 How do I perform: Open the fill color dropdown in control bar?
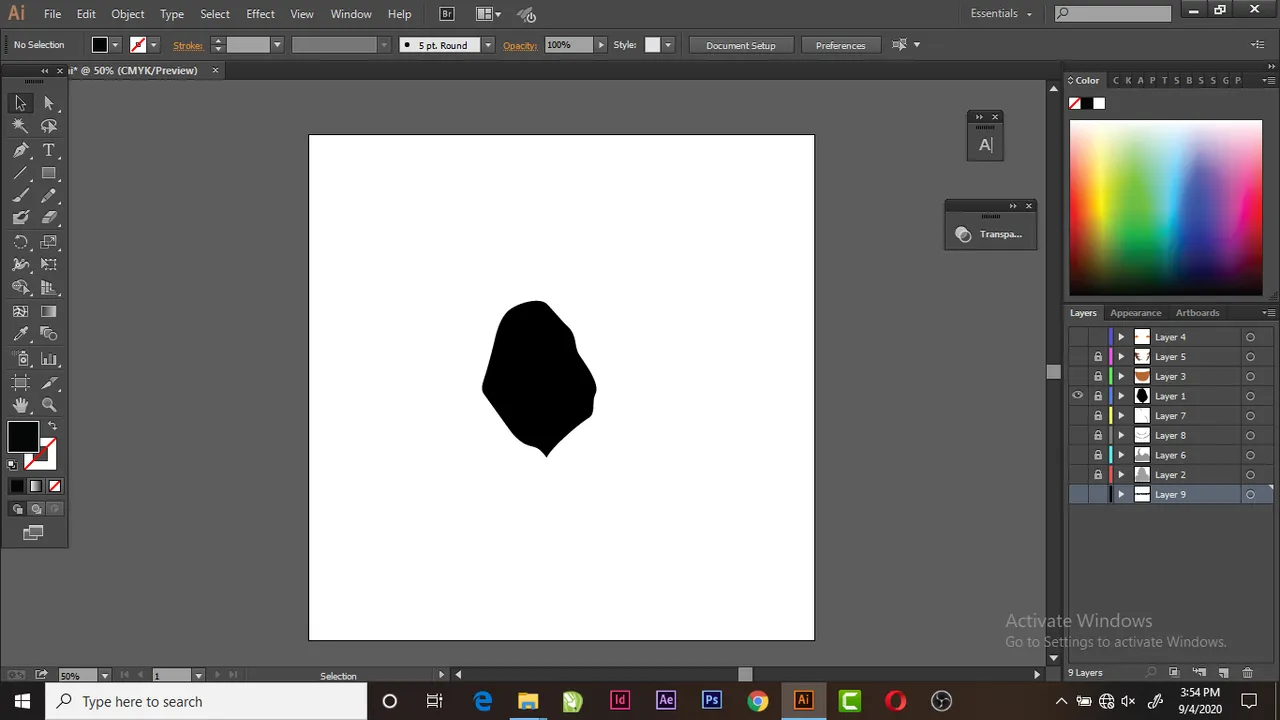(x=115, y=45)
